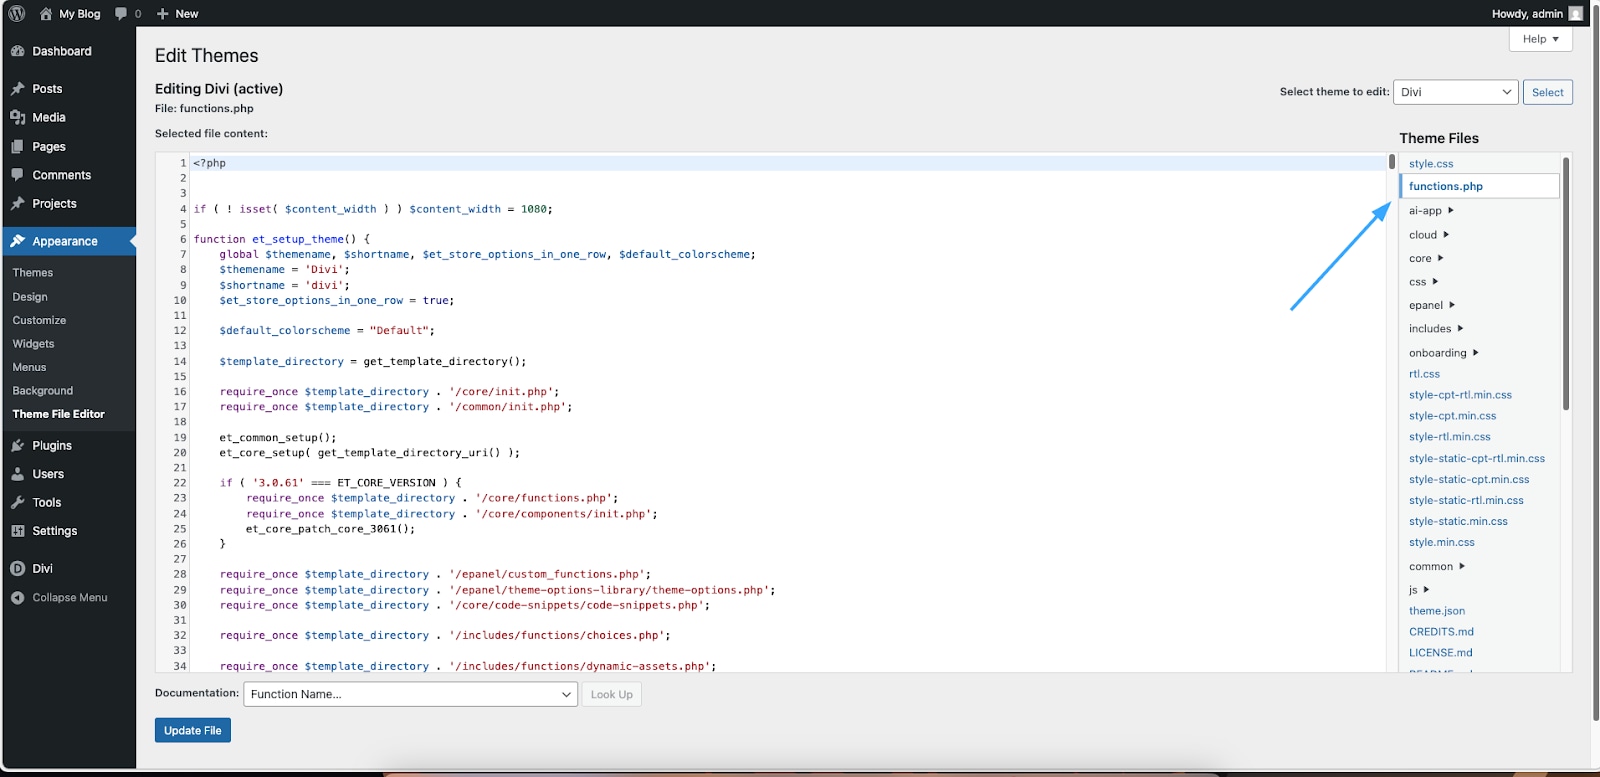Expand the onboarding folder
Image resolution: width=1600 pixels, height=777 pixels.
(x=1444, y=353)
